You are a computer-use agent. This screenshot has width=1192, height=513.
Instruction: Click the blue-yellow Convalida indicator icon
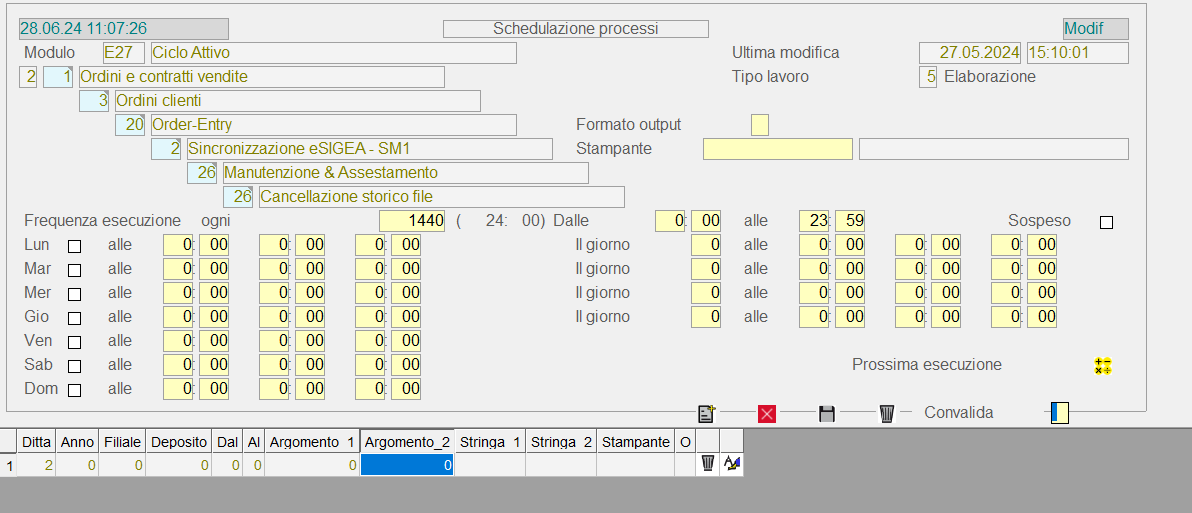(1059, 413)
